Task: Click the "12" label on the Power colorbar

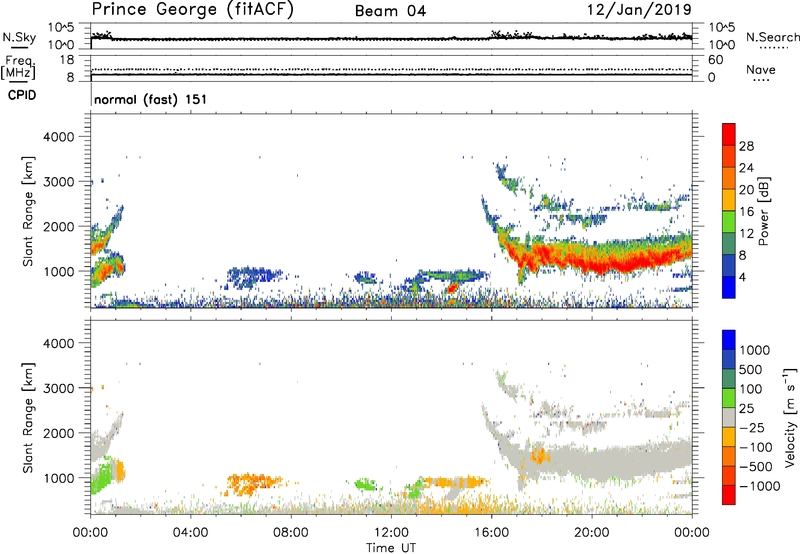Action: (x=746, y=234)
